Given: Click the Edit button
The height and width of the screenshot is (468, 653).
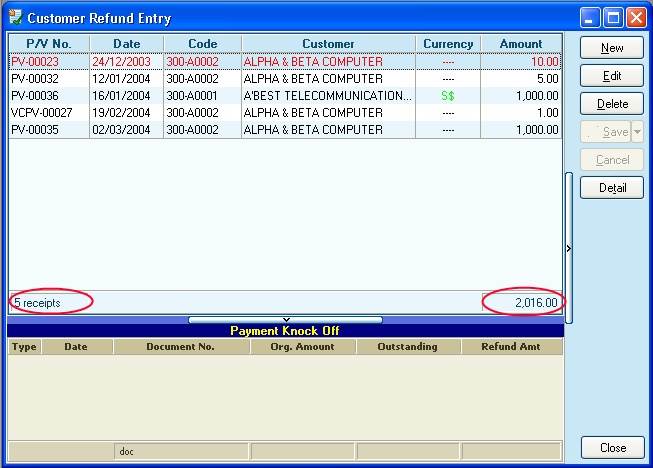Looking at the screenshot, I should (612, 76).
